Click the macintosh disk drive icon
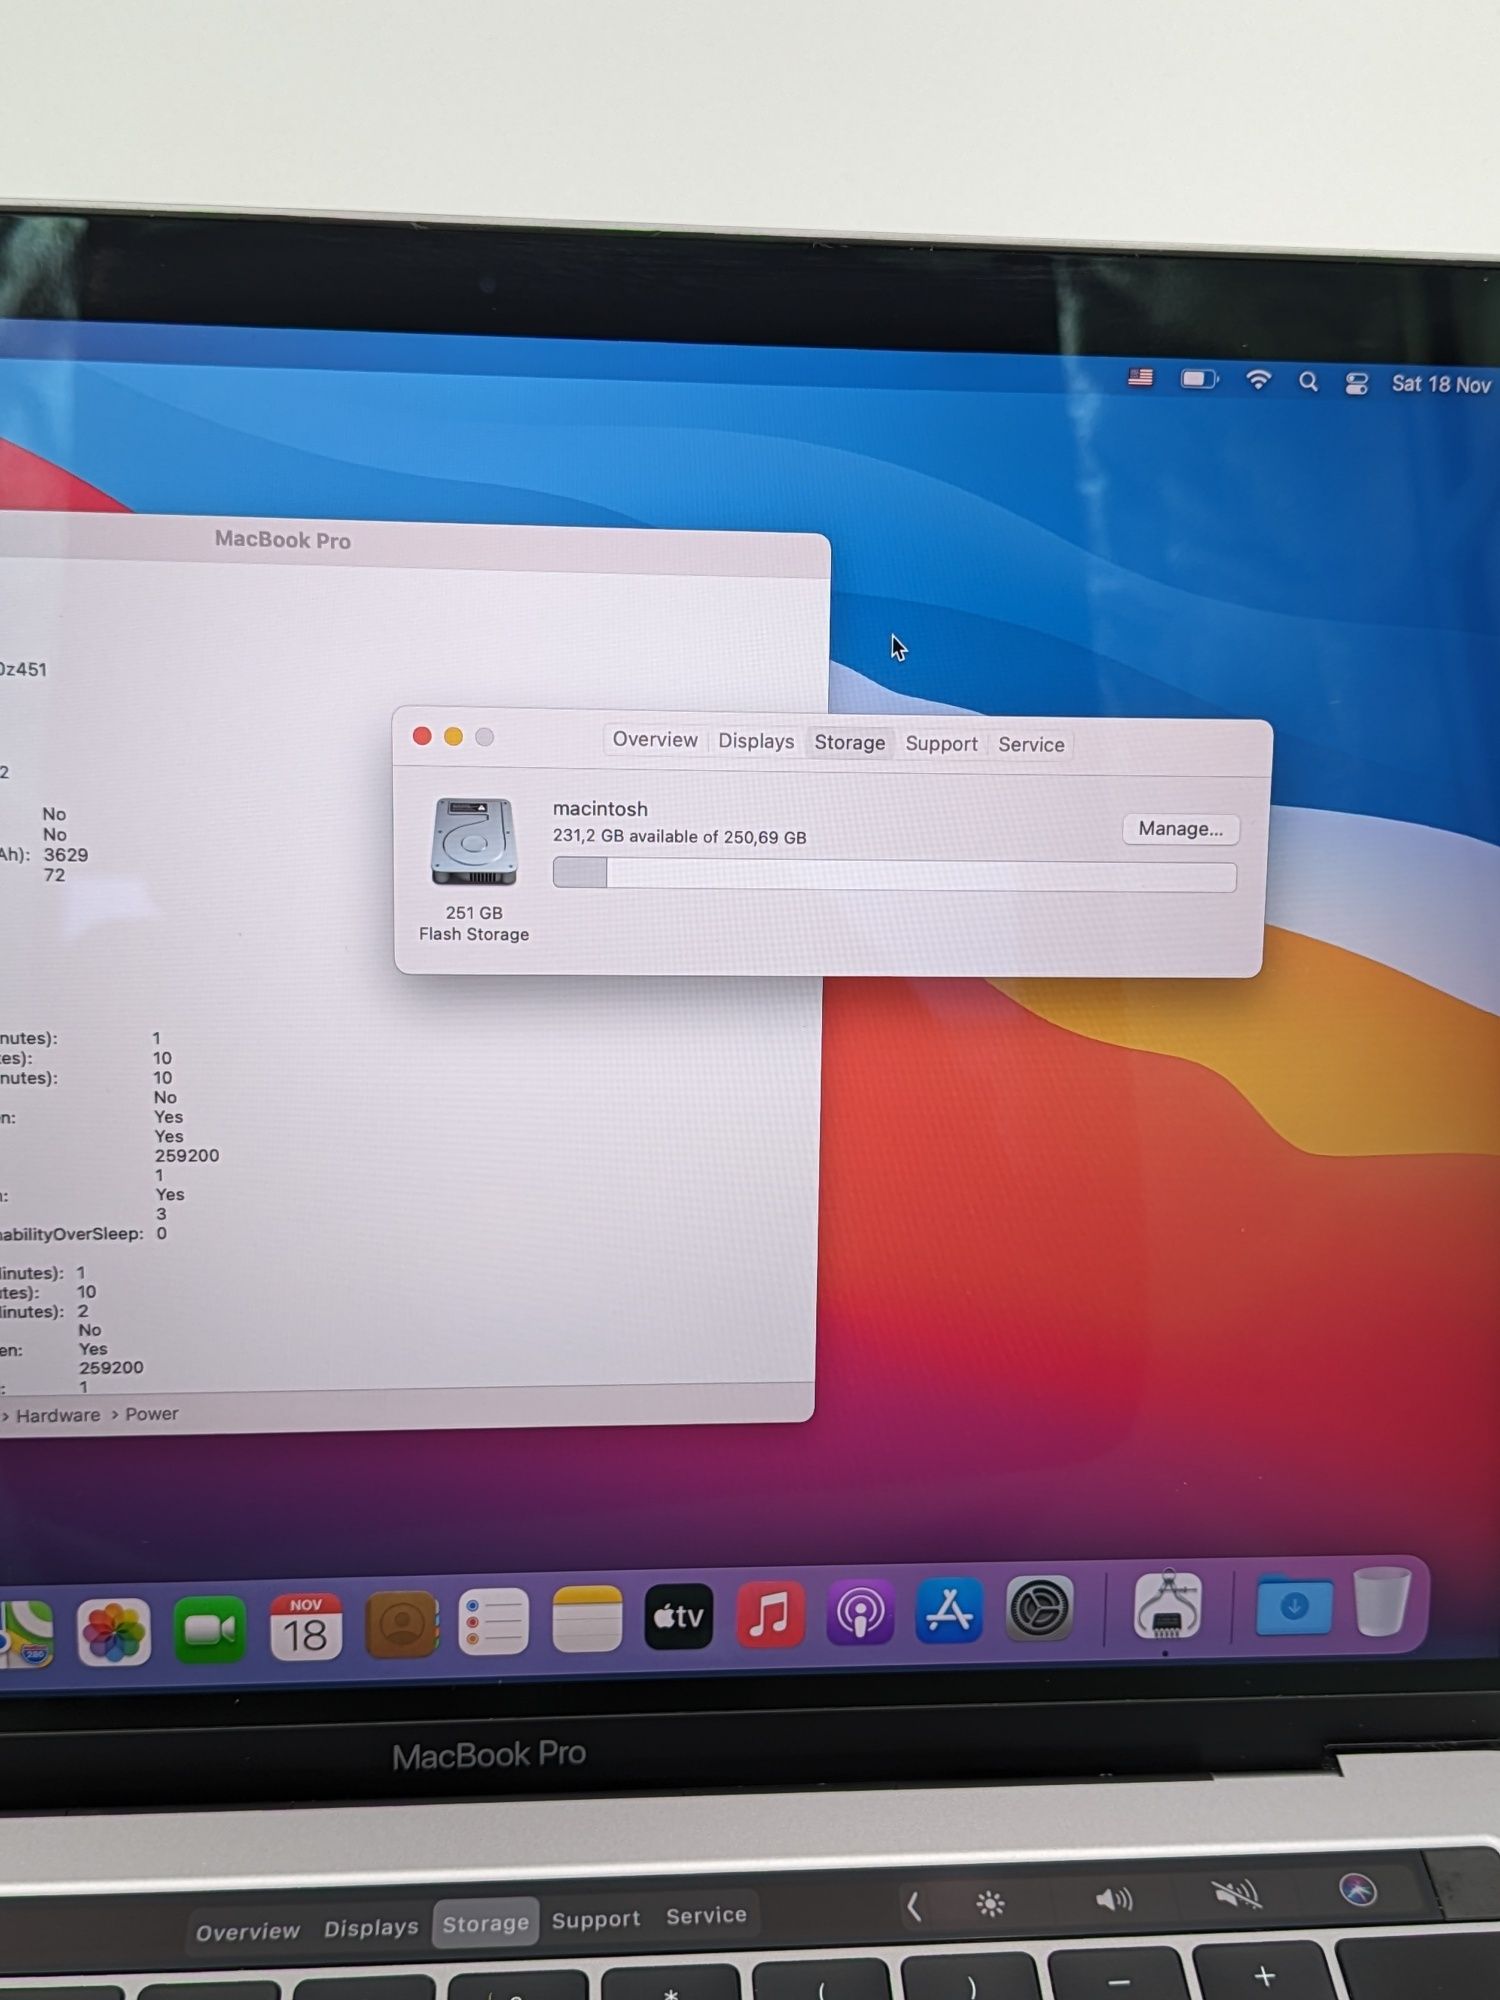The width and height of the screenshot is (1500, 2000). (474, 842)
